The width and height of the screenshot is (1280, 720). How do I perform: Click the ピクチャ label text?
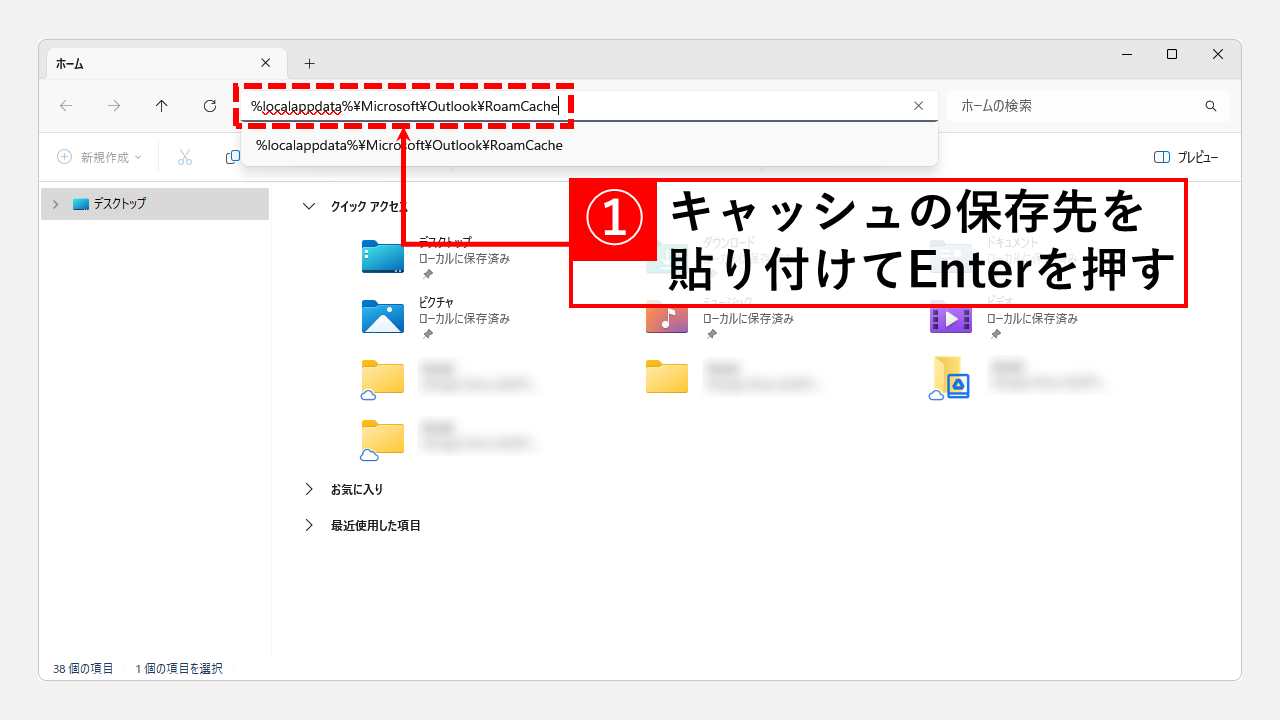(x=438, y=302)
